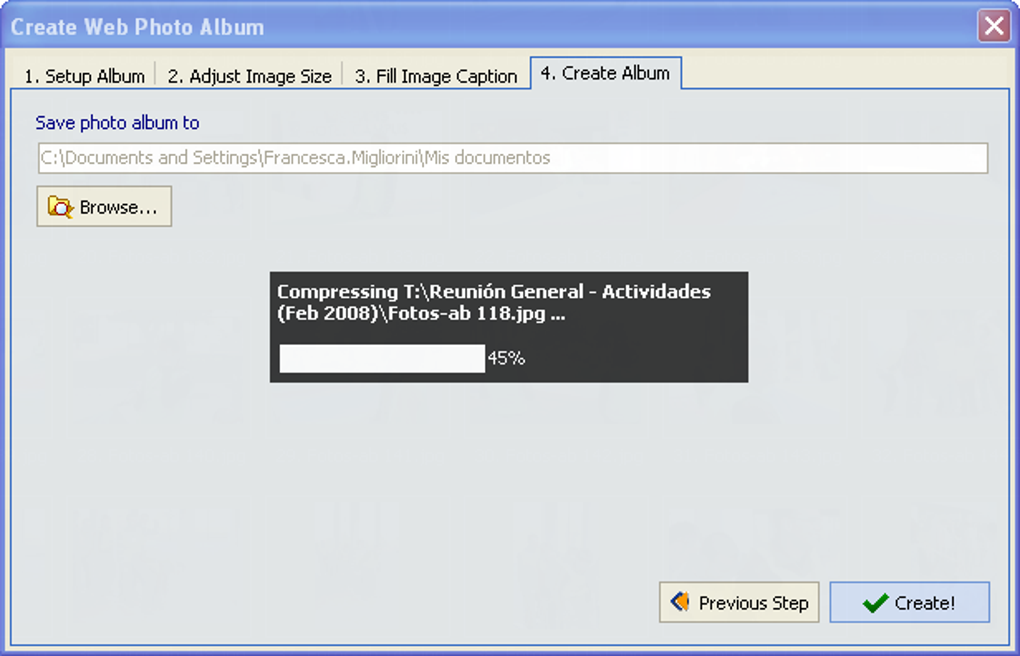Click the green checkmark icon on Create!

[875, 603]
